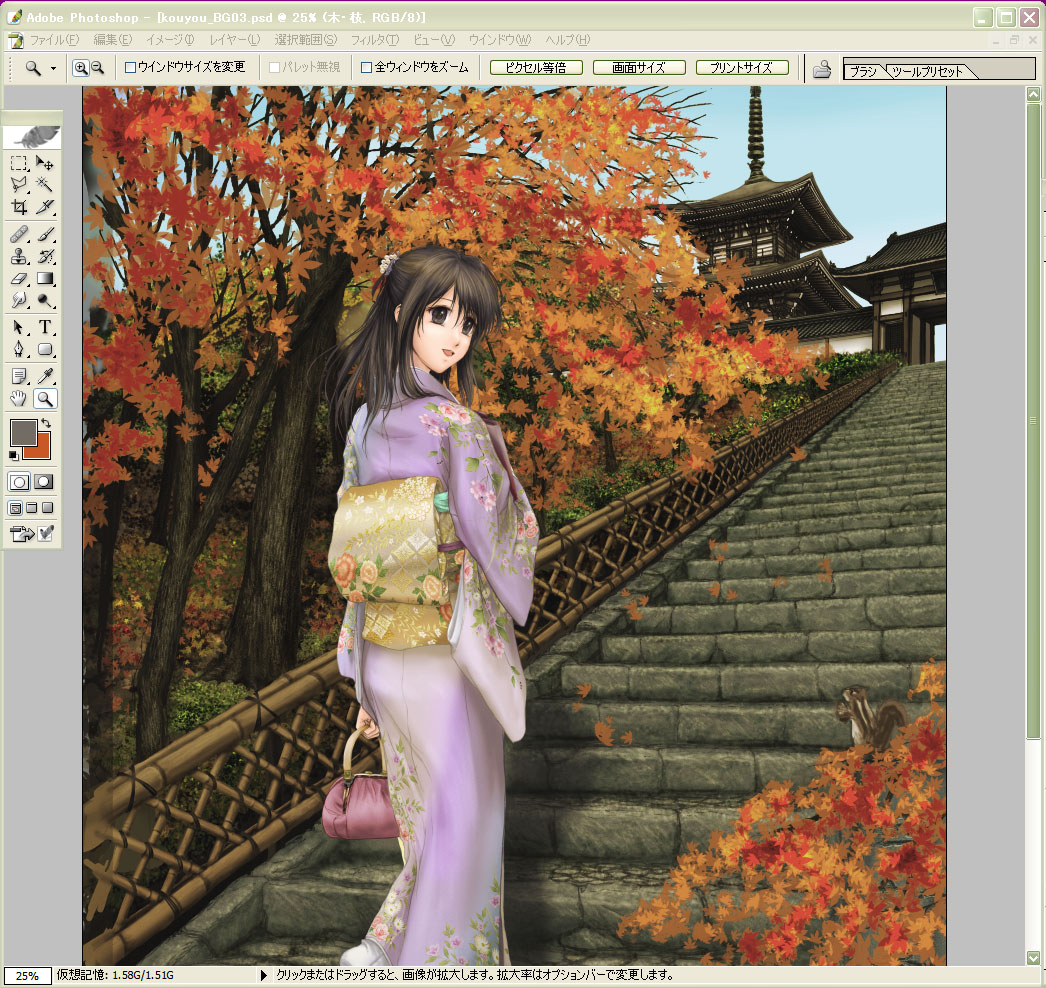Click the feather logo atop the toolbox
The height and width of the screenshot is (988, 1046).
point(32,137)
